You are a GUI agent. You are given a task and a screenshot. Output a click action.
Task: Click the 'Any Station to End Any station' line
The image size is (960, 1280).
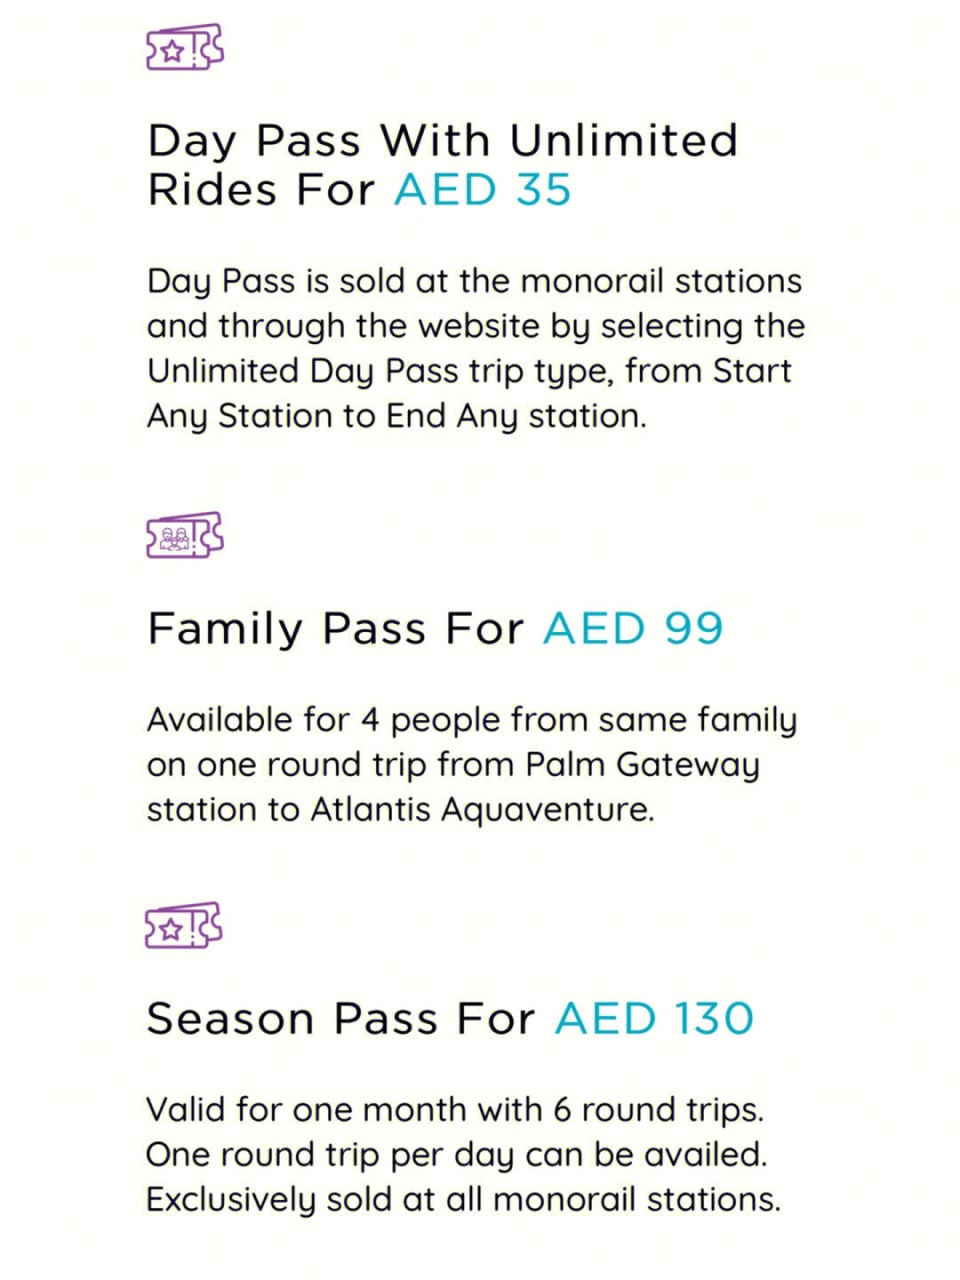click(x=397, y=416)
